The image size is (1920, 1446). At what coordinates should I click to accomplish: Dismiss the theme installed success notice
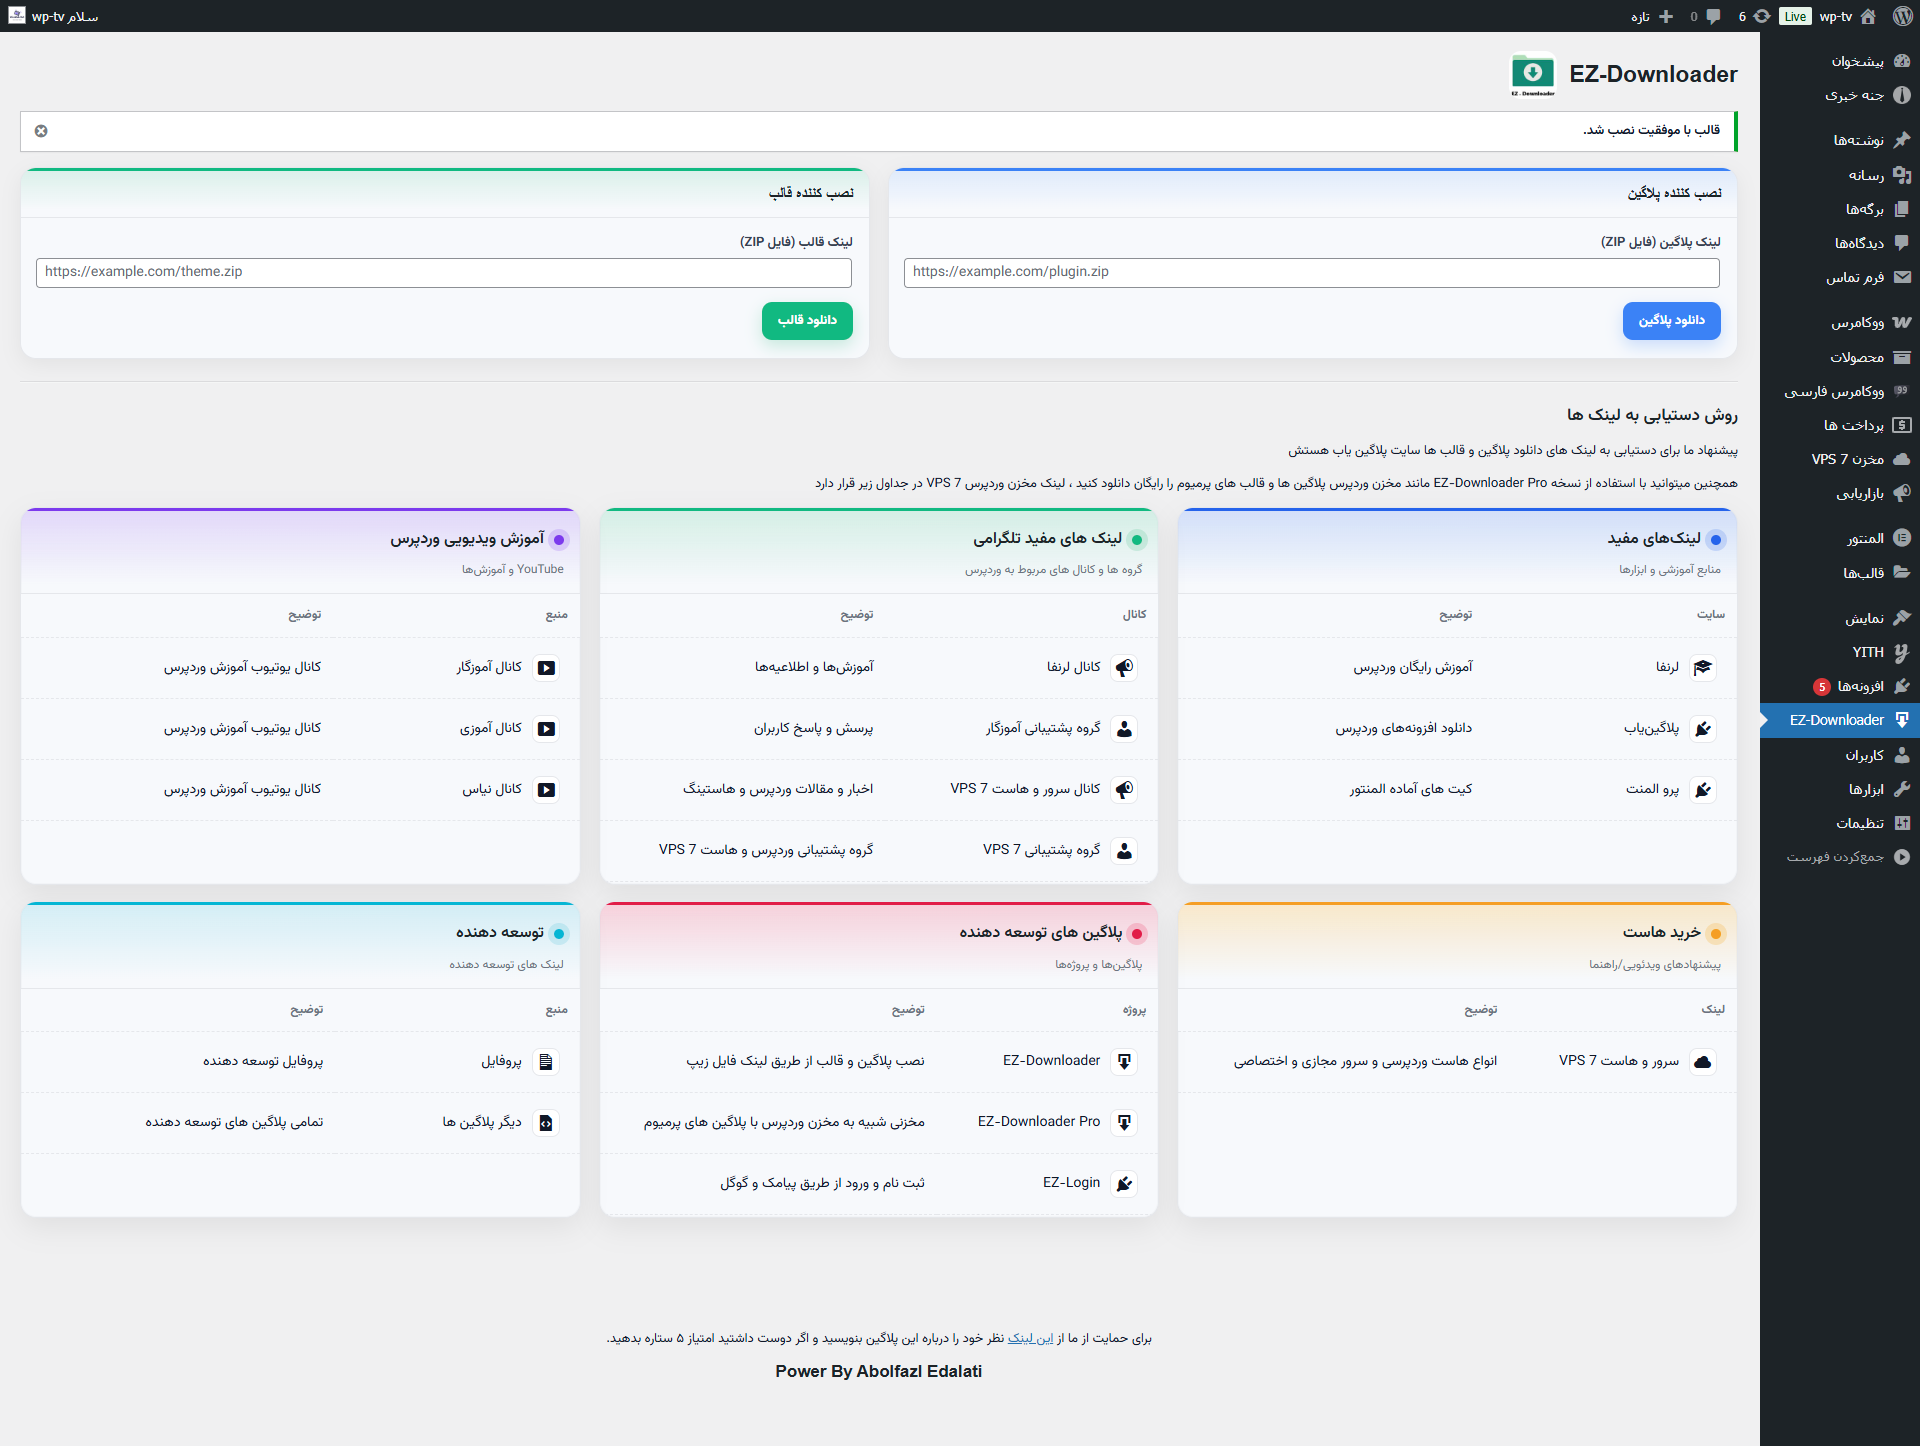[x=41, y=131]
